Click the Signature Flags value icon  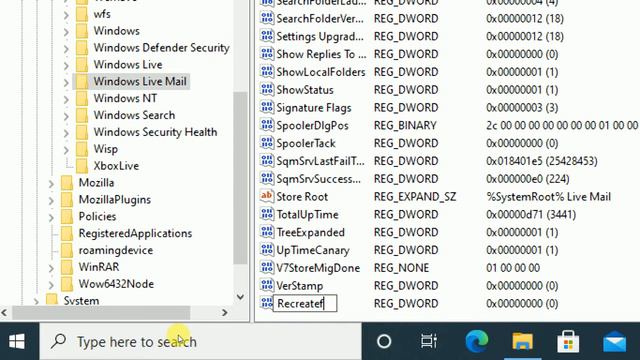click(x=267, y=107)
